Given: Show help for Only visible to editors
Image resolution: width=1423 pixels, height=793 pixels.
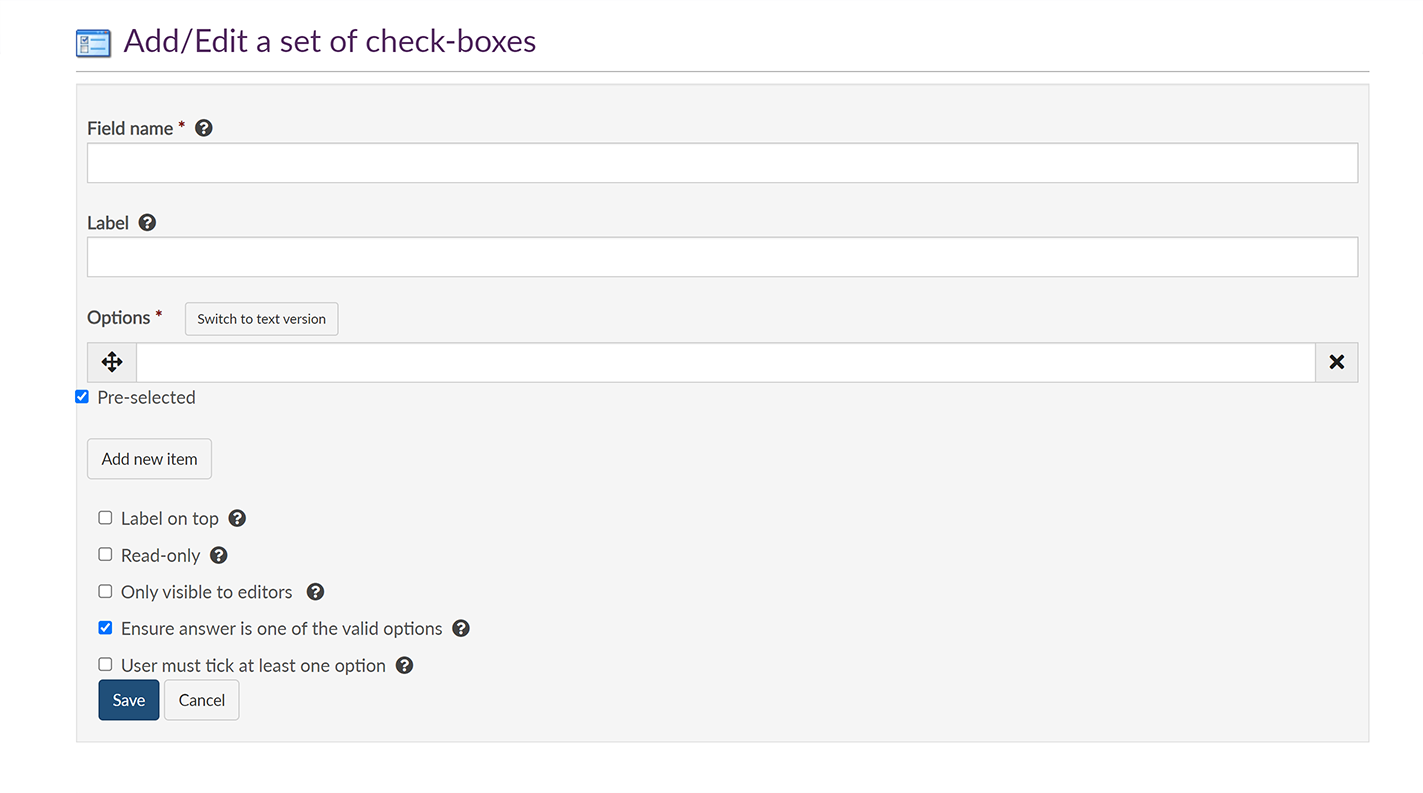Looking at the screenshot, I should click(315, 592).
